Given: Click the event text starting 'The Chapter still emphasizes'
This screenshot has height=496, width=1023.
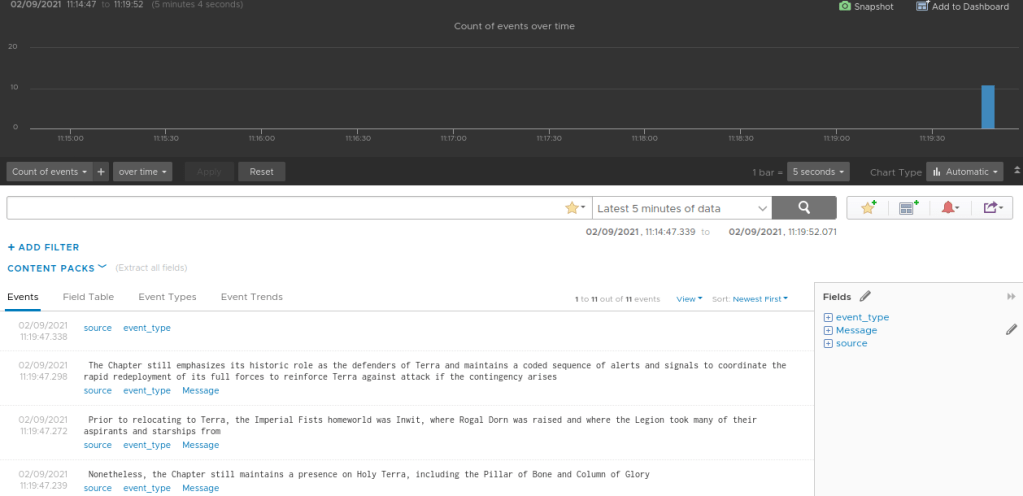Looking at the screenshot, I should (435, 371).
